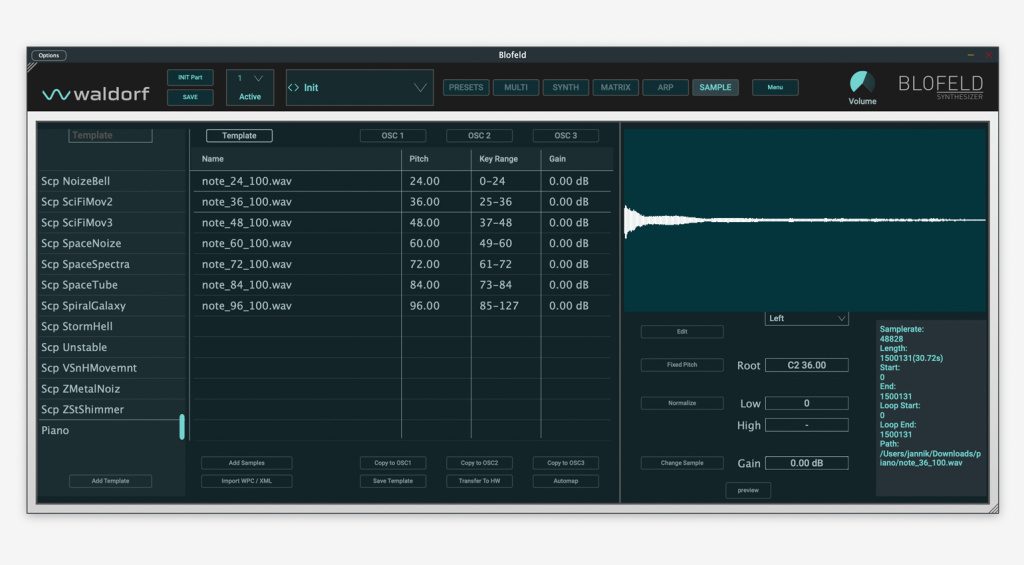Turn the Volume knob
Image resolution: width=1024 pixels, height=565 pixels.
click(861, 83)
